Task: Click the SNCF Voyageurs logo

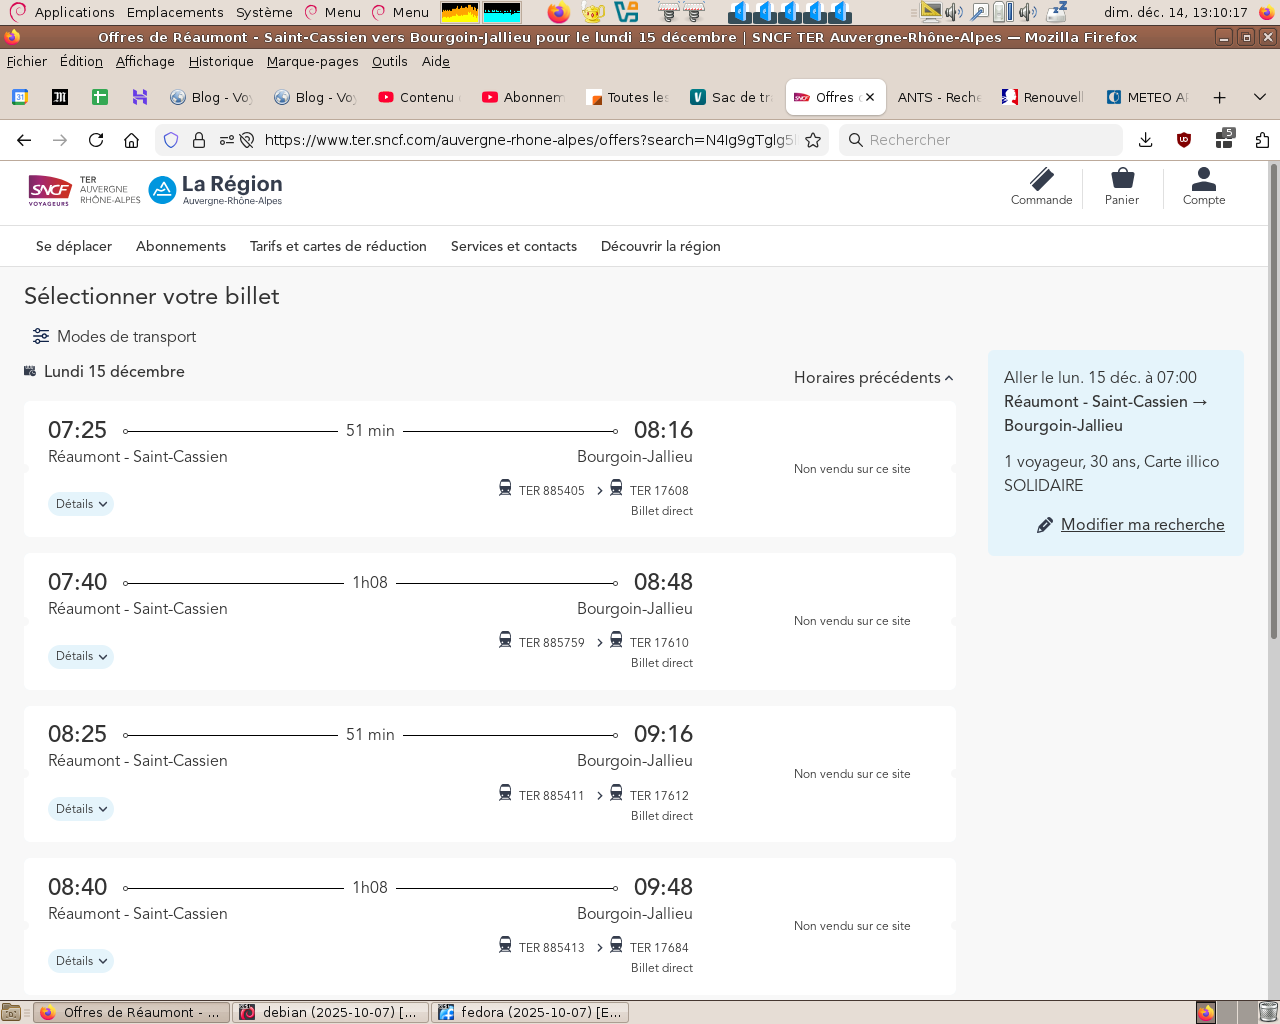Action: point(50,189)
